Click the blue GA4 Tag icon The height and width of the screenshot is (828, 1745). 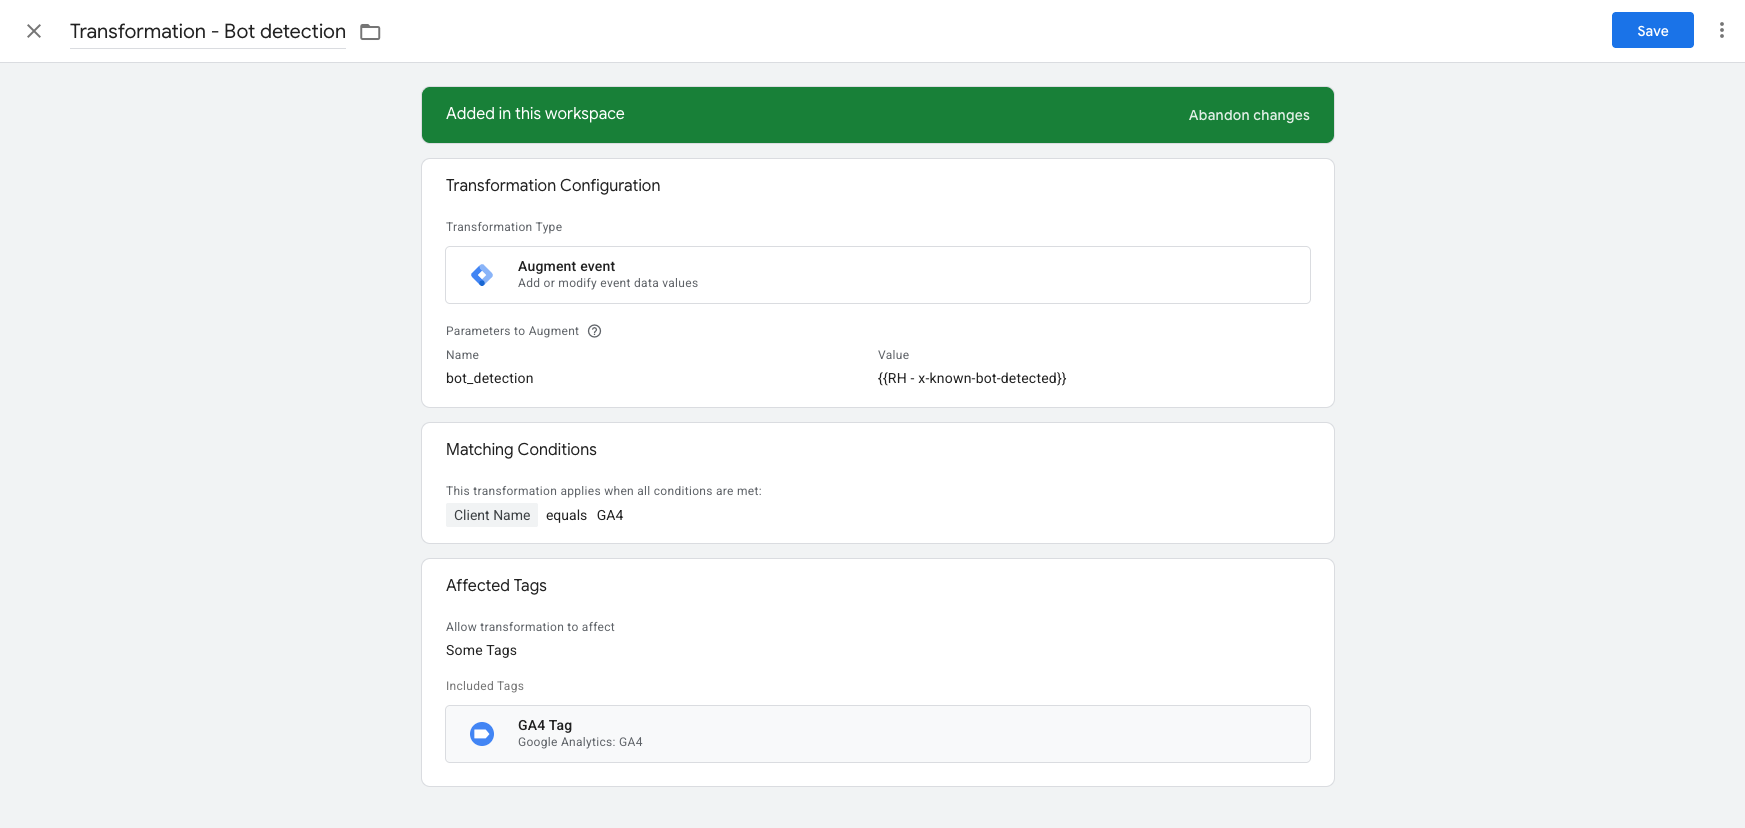pos(482,734)
